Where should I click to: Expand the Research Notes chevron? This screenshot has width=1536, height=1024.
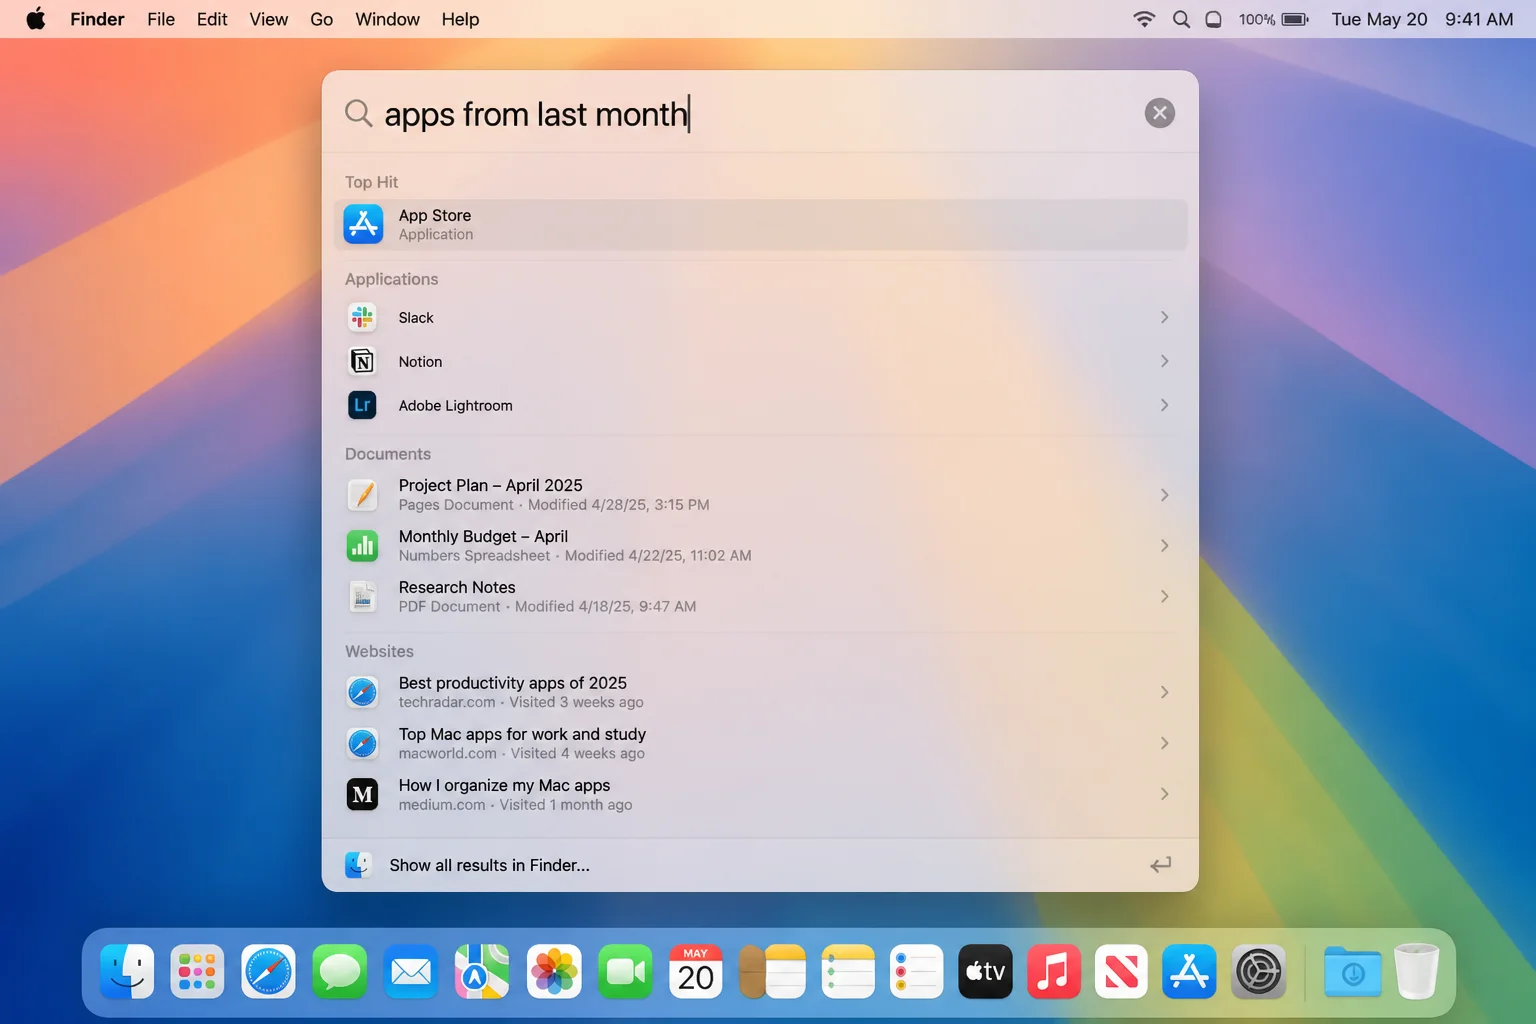point(1164,596)
